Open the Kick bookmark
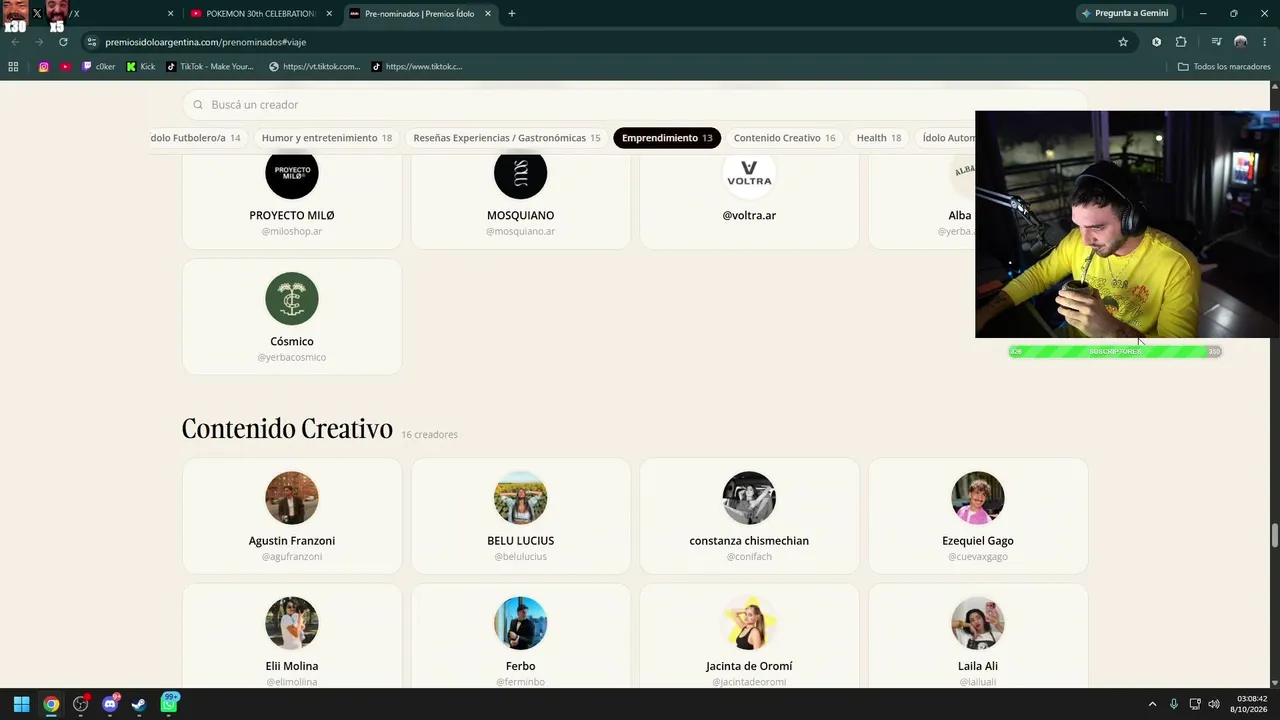1280x720 pixels. [x=141, y=67]
